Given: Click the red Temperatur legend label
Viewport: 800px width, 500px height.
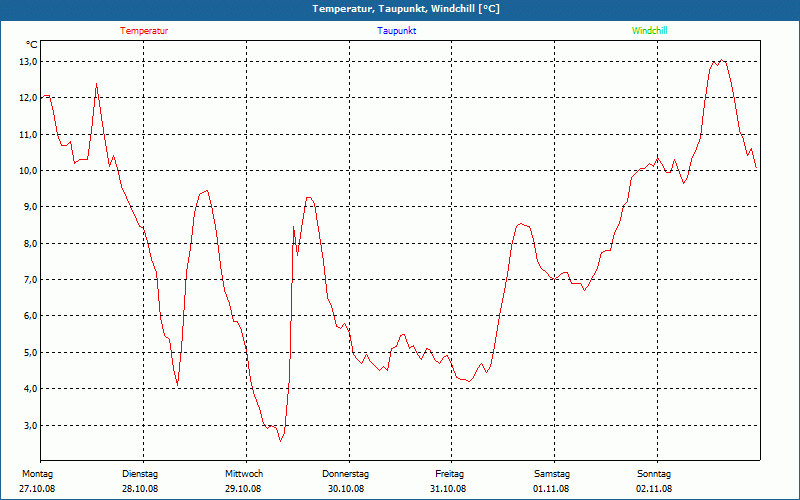Looking at the screenshot, I should (144, 31).
